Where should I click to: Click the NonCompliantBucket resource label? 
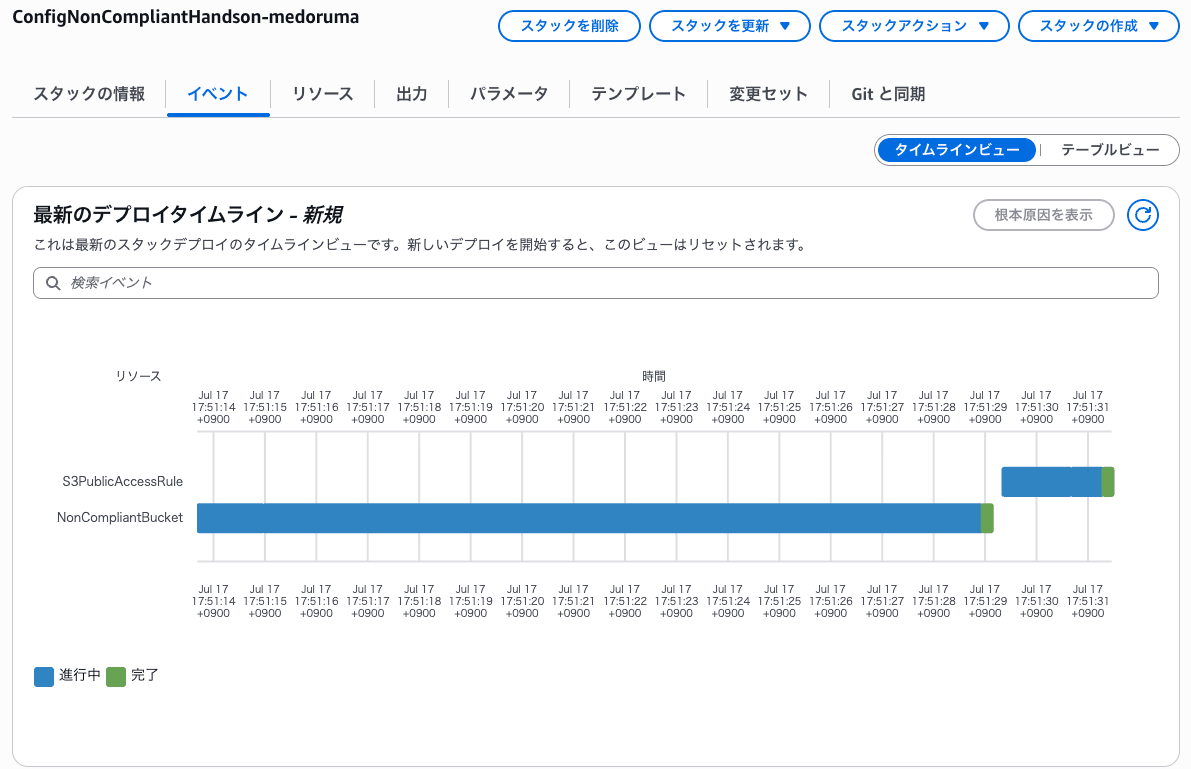pyautogui.click(x=120, y=517)
